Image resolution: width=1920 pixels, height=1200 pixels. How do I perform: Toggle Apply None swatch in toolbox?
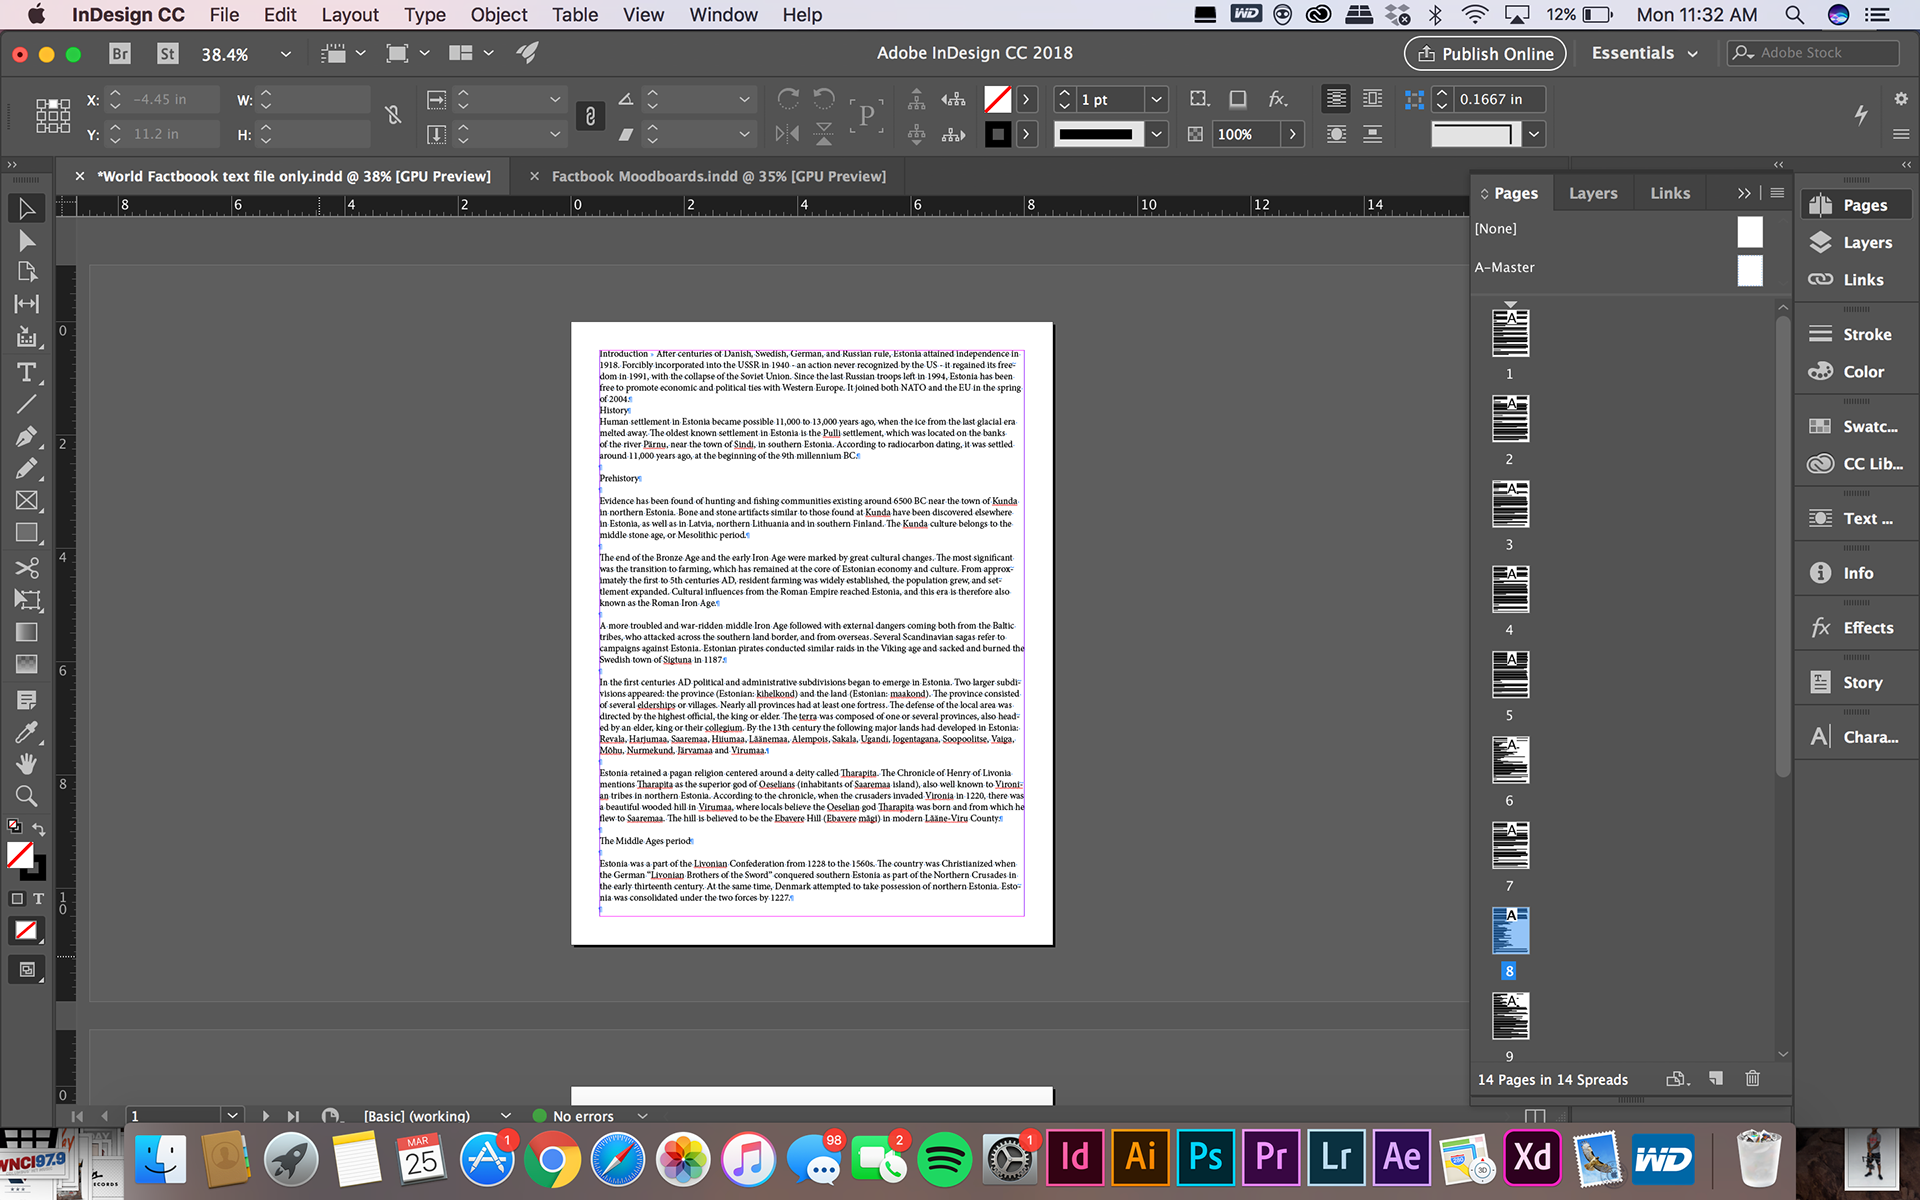(x=26, y=931)
